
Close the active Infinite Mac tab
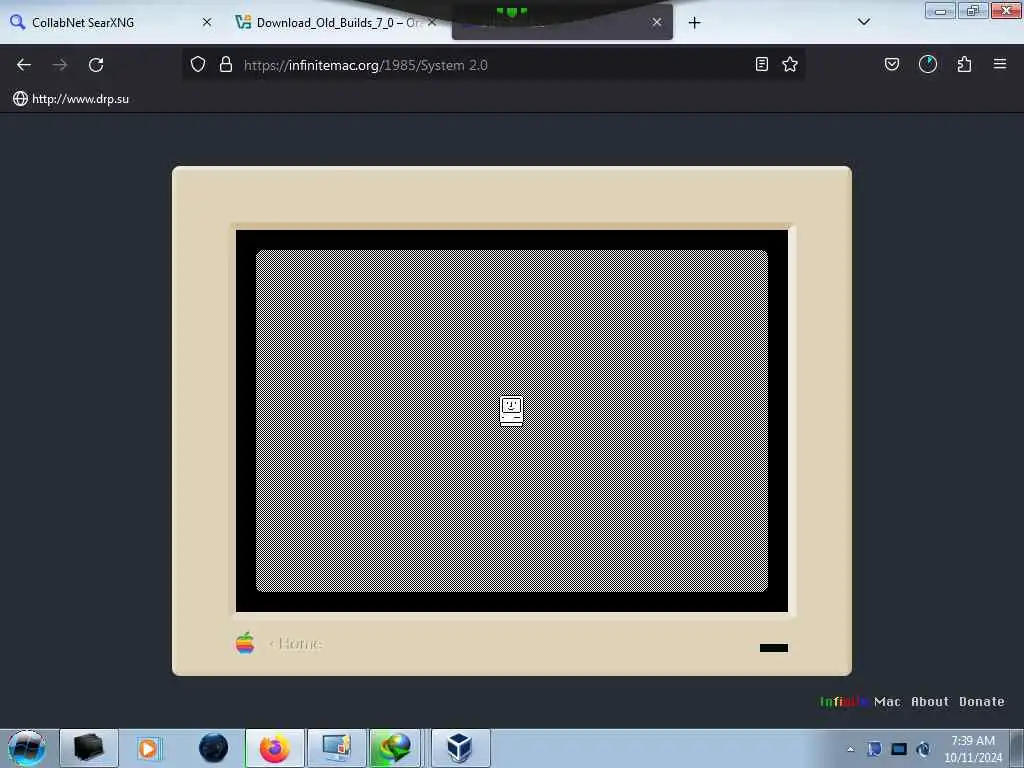657,22
